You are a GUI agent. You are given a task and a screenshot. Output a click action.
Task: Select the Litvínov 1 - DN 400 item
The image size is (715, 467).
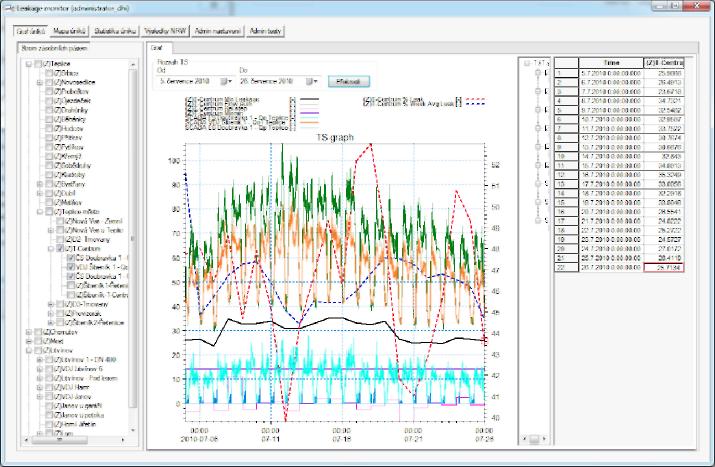tap(85, 360)
